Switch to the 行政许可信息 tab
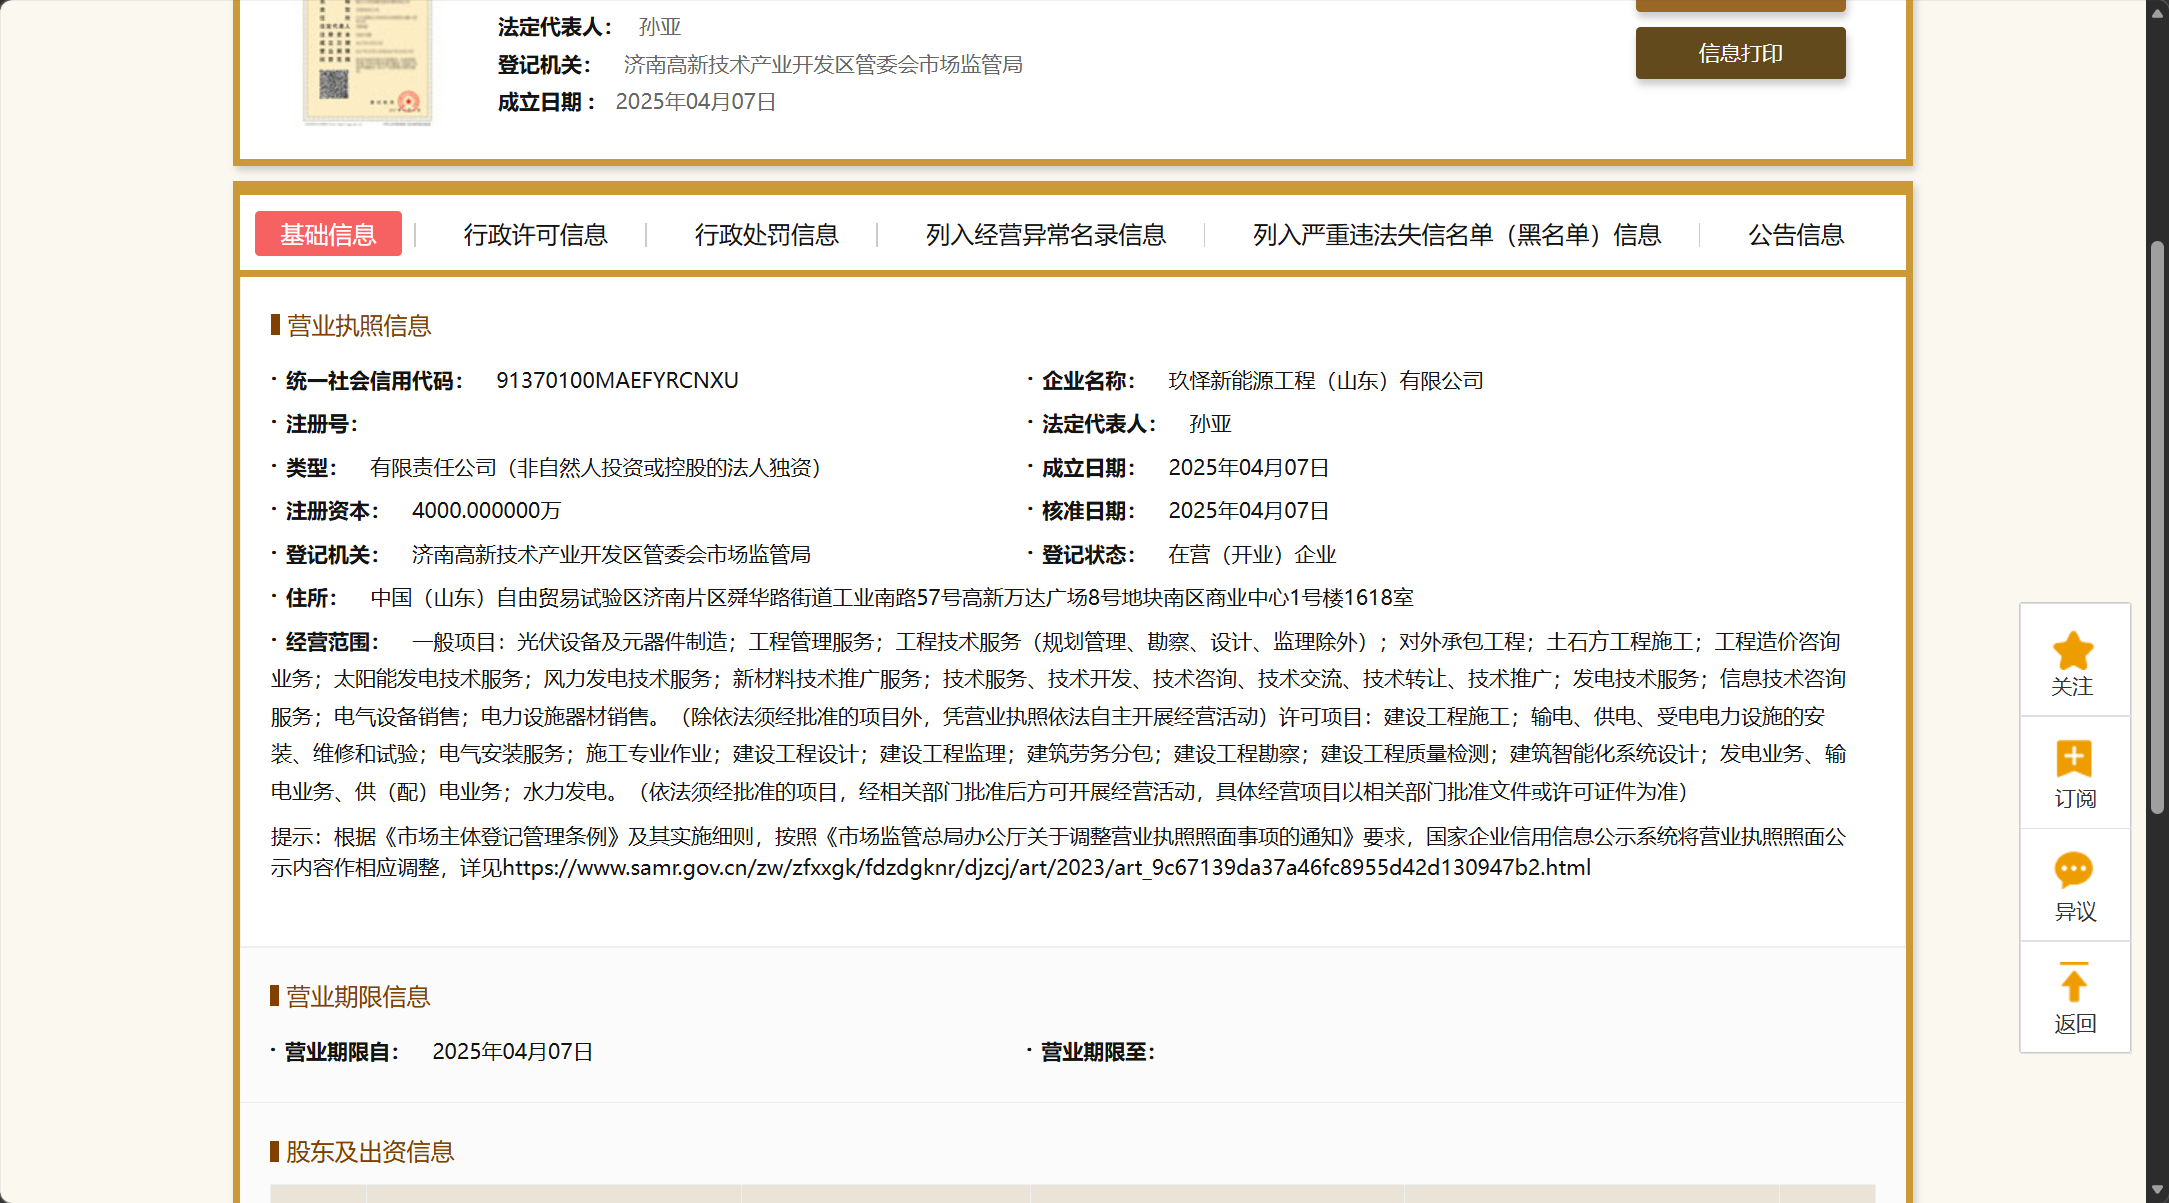 (535, 235)
